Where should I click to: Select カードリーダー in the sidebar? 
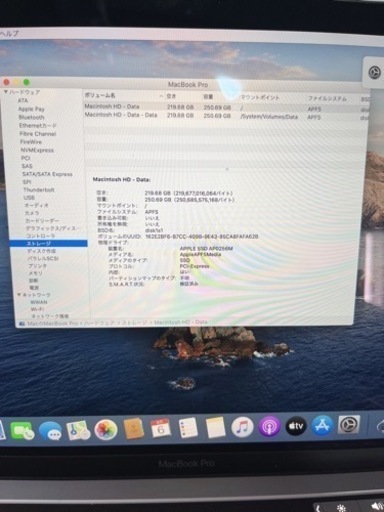coord(42,221)
